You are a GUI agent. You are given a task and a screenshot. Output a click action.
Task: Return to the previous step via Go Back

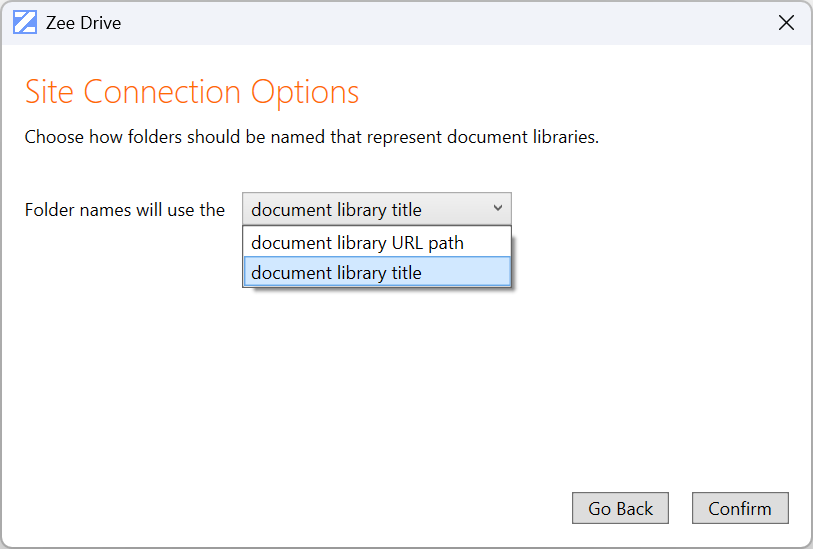tap(620, 508)
